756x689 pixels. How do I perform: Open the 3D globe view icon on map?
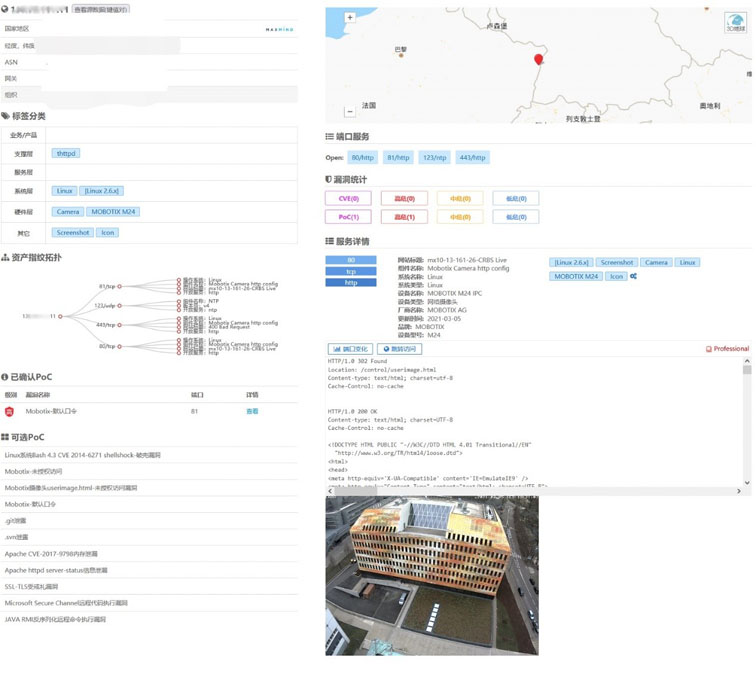point(736,22)
